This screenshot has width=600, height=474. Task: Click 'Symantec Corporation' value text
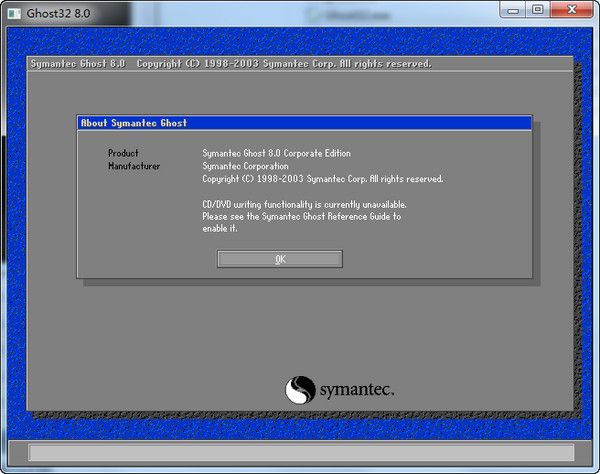245,166
